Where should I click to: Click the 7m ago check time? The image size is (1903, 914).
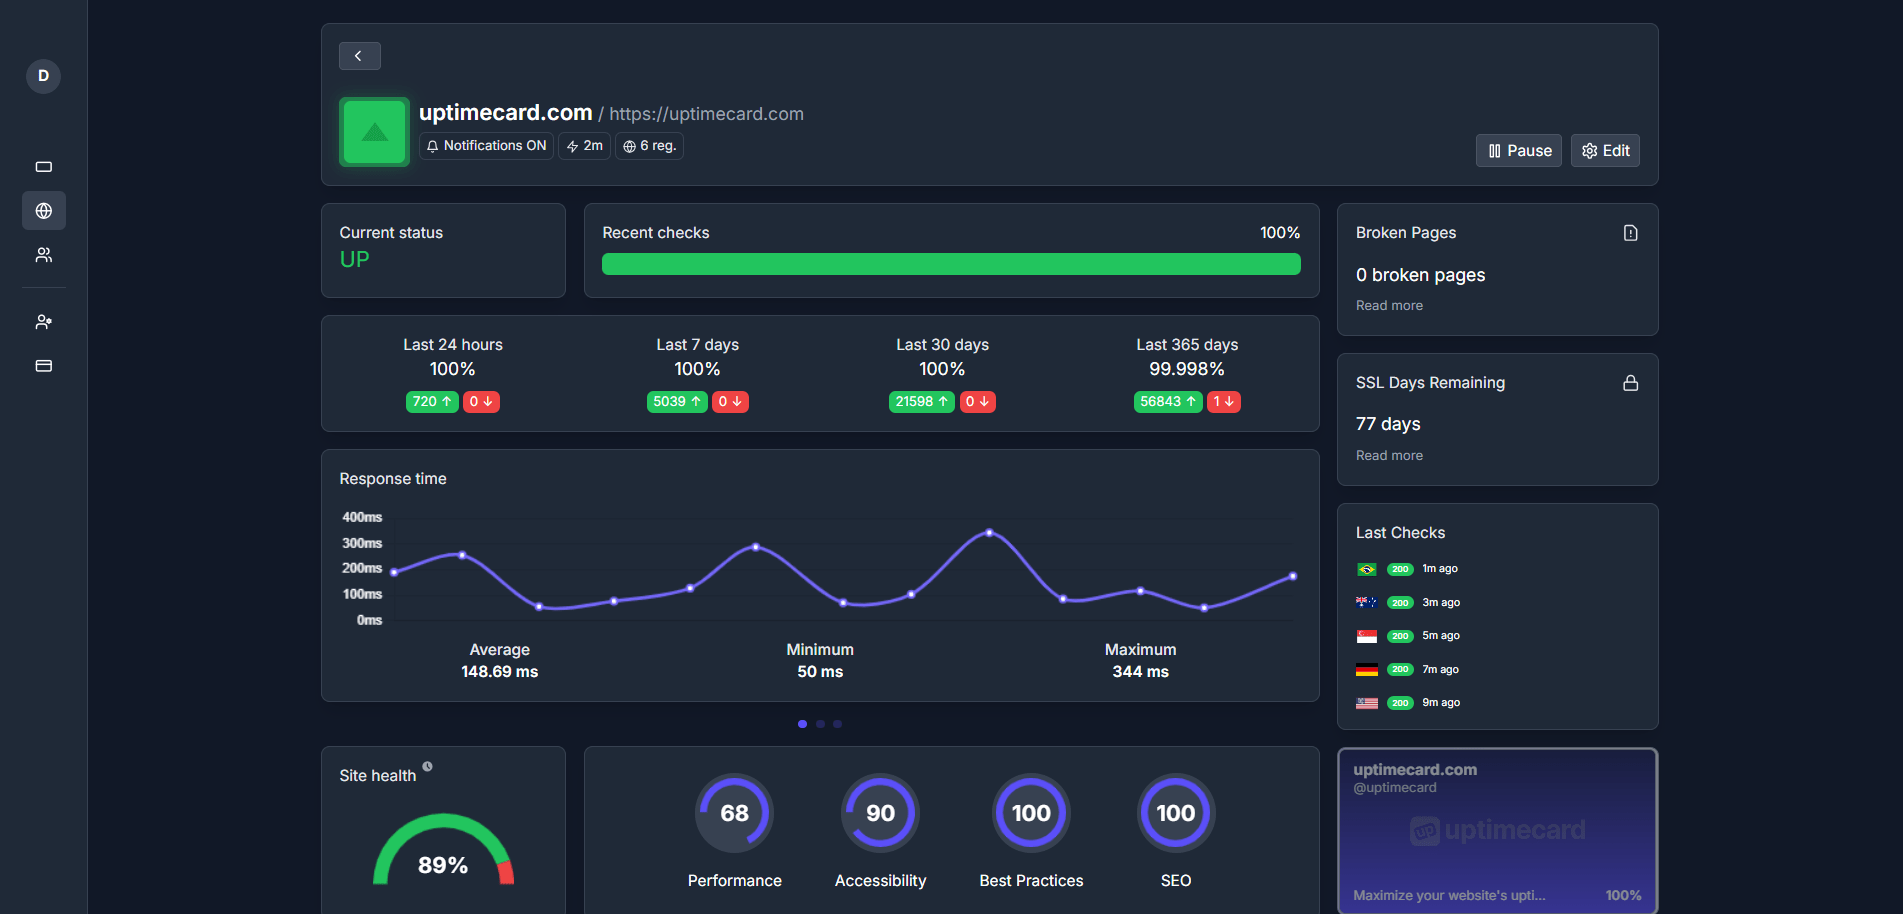click(1440, 670)
